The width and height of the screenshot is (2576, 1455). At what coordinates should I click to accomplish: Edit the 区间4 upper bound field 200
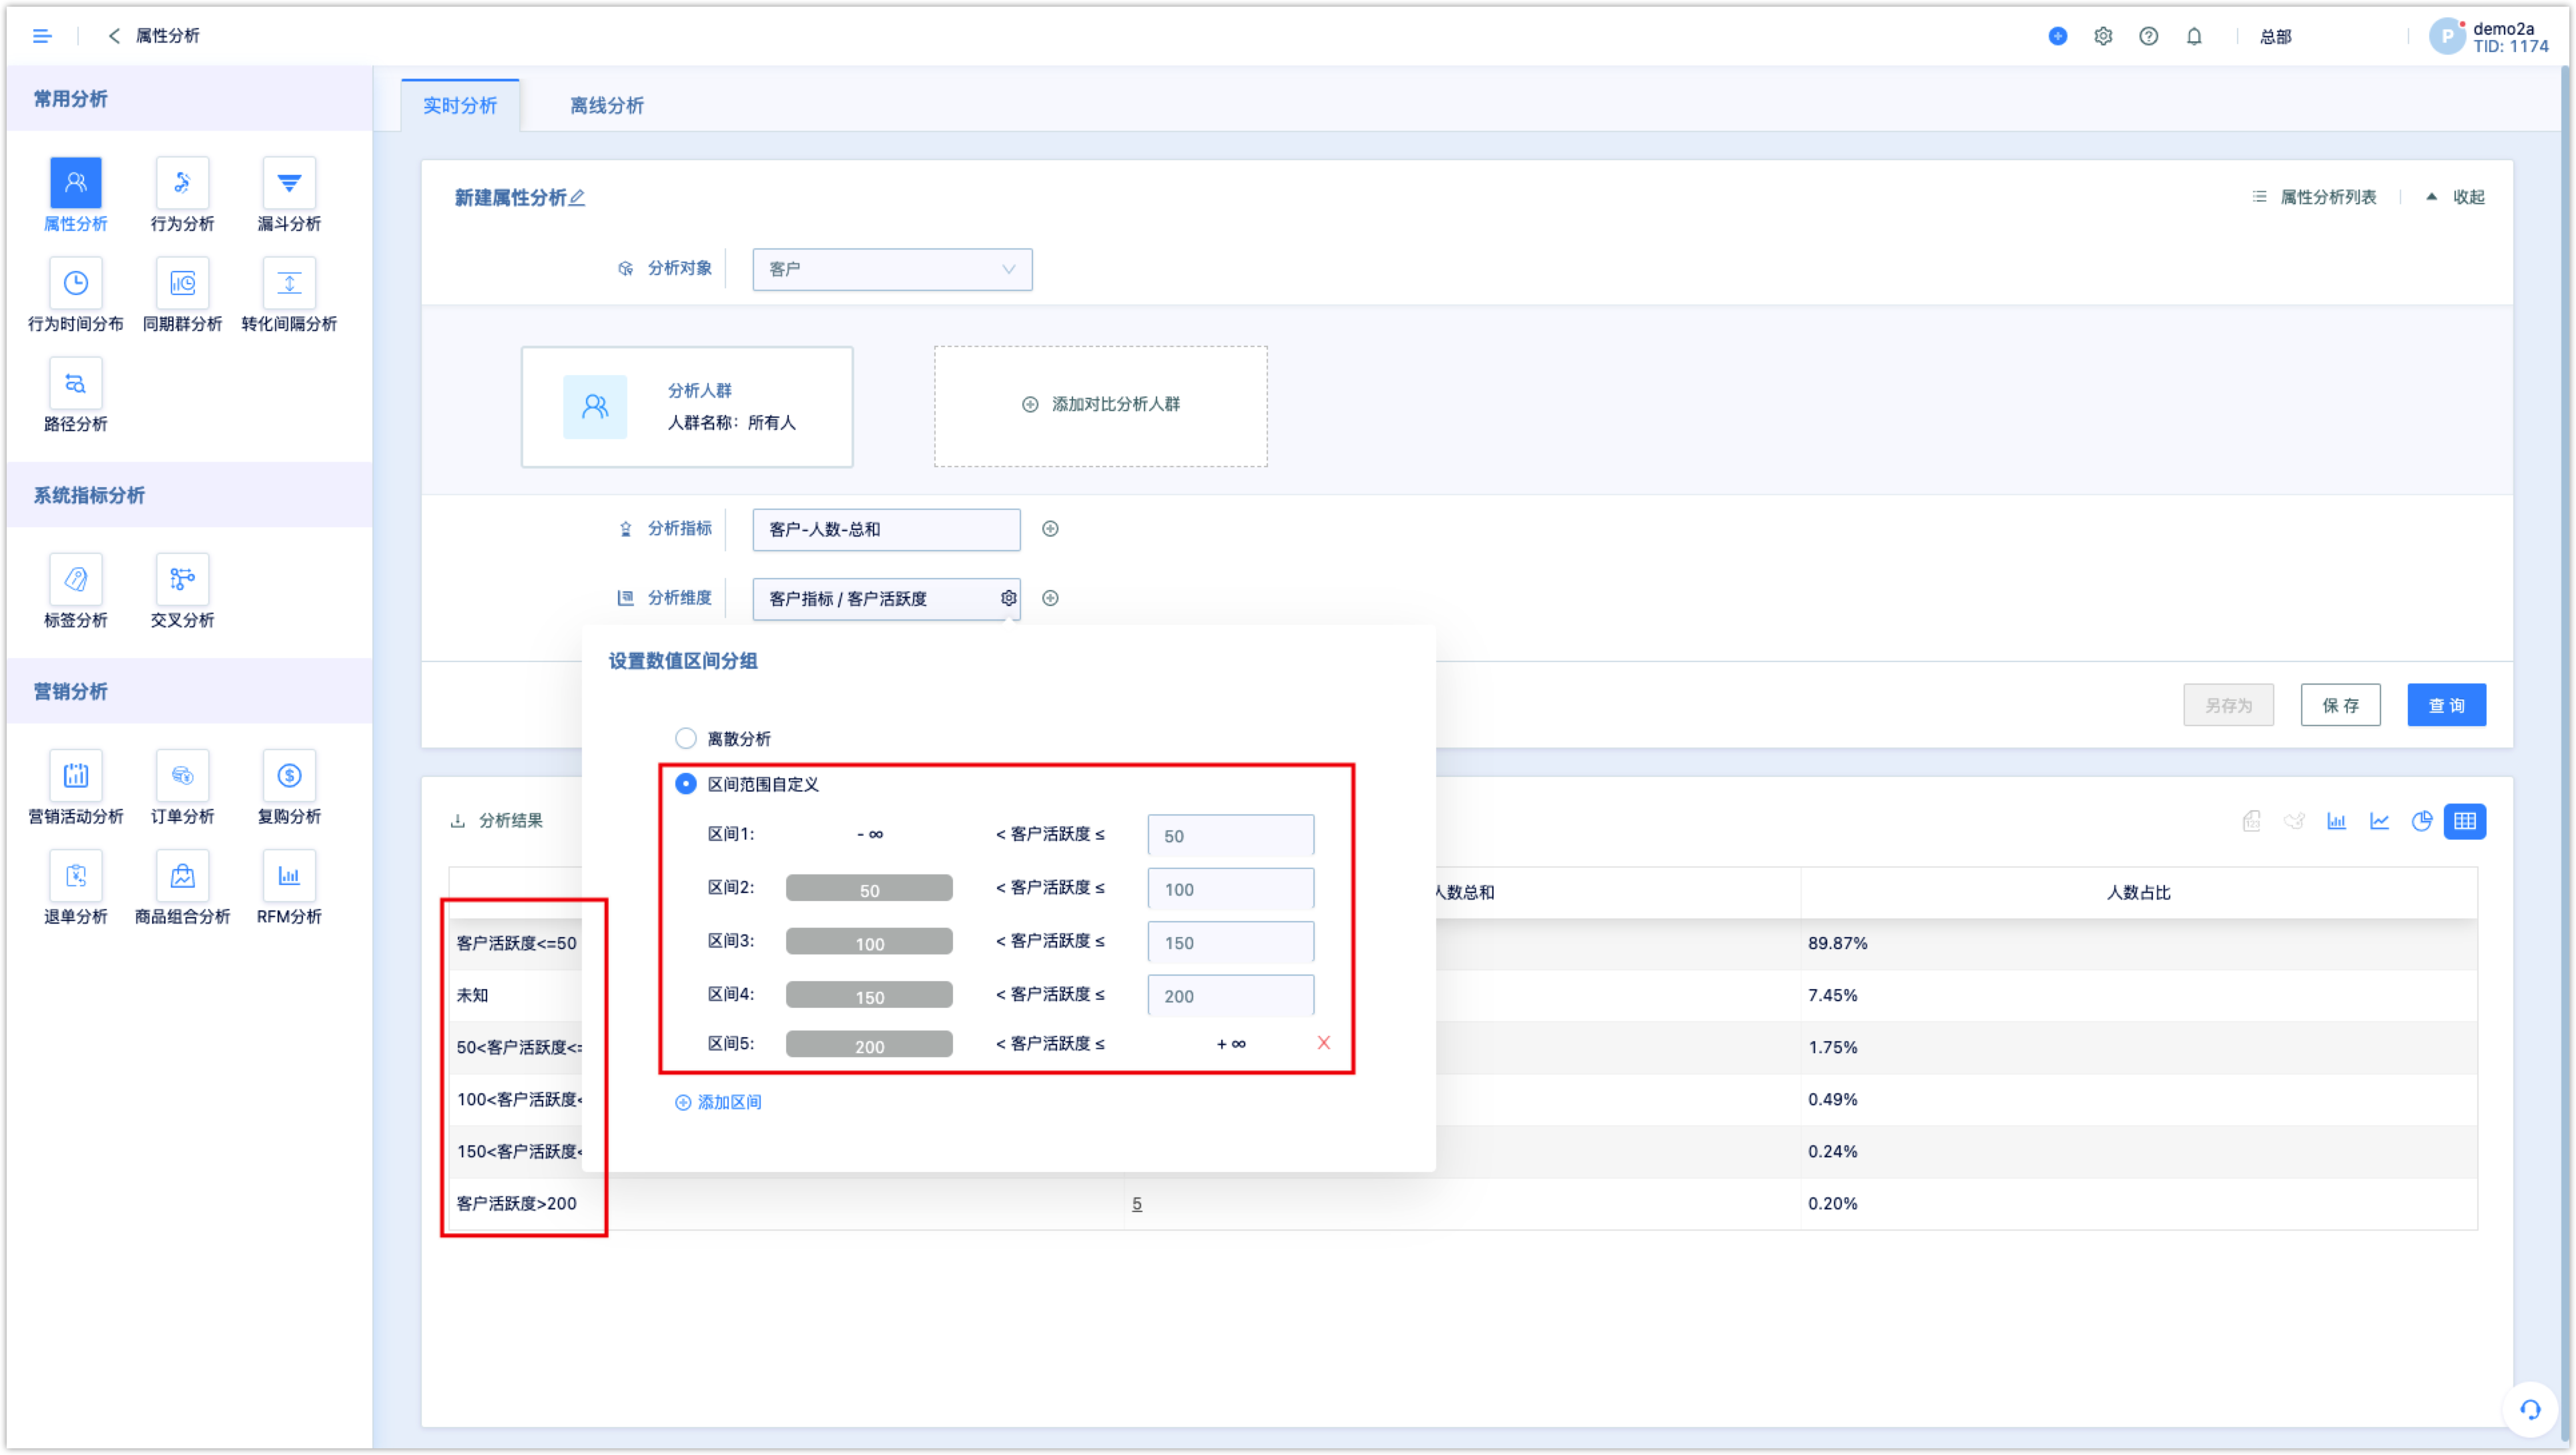1230,995
